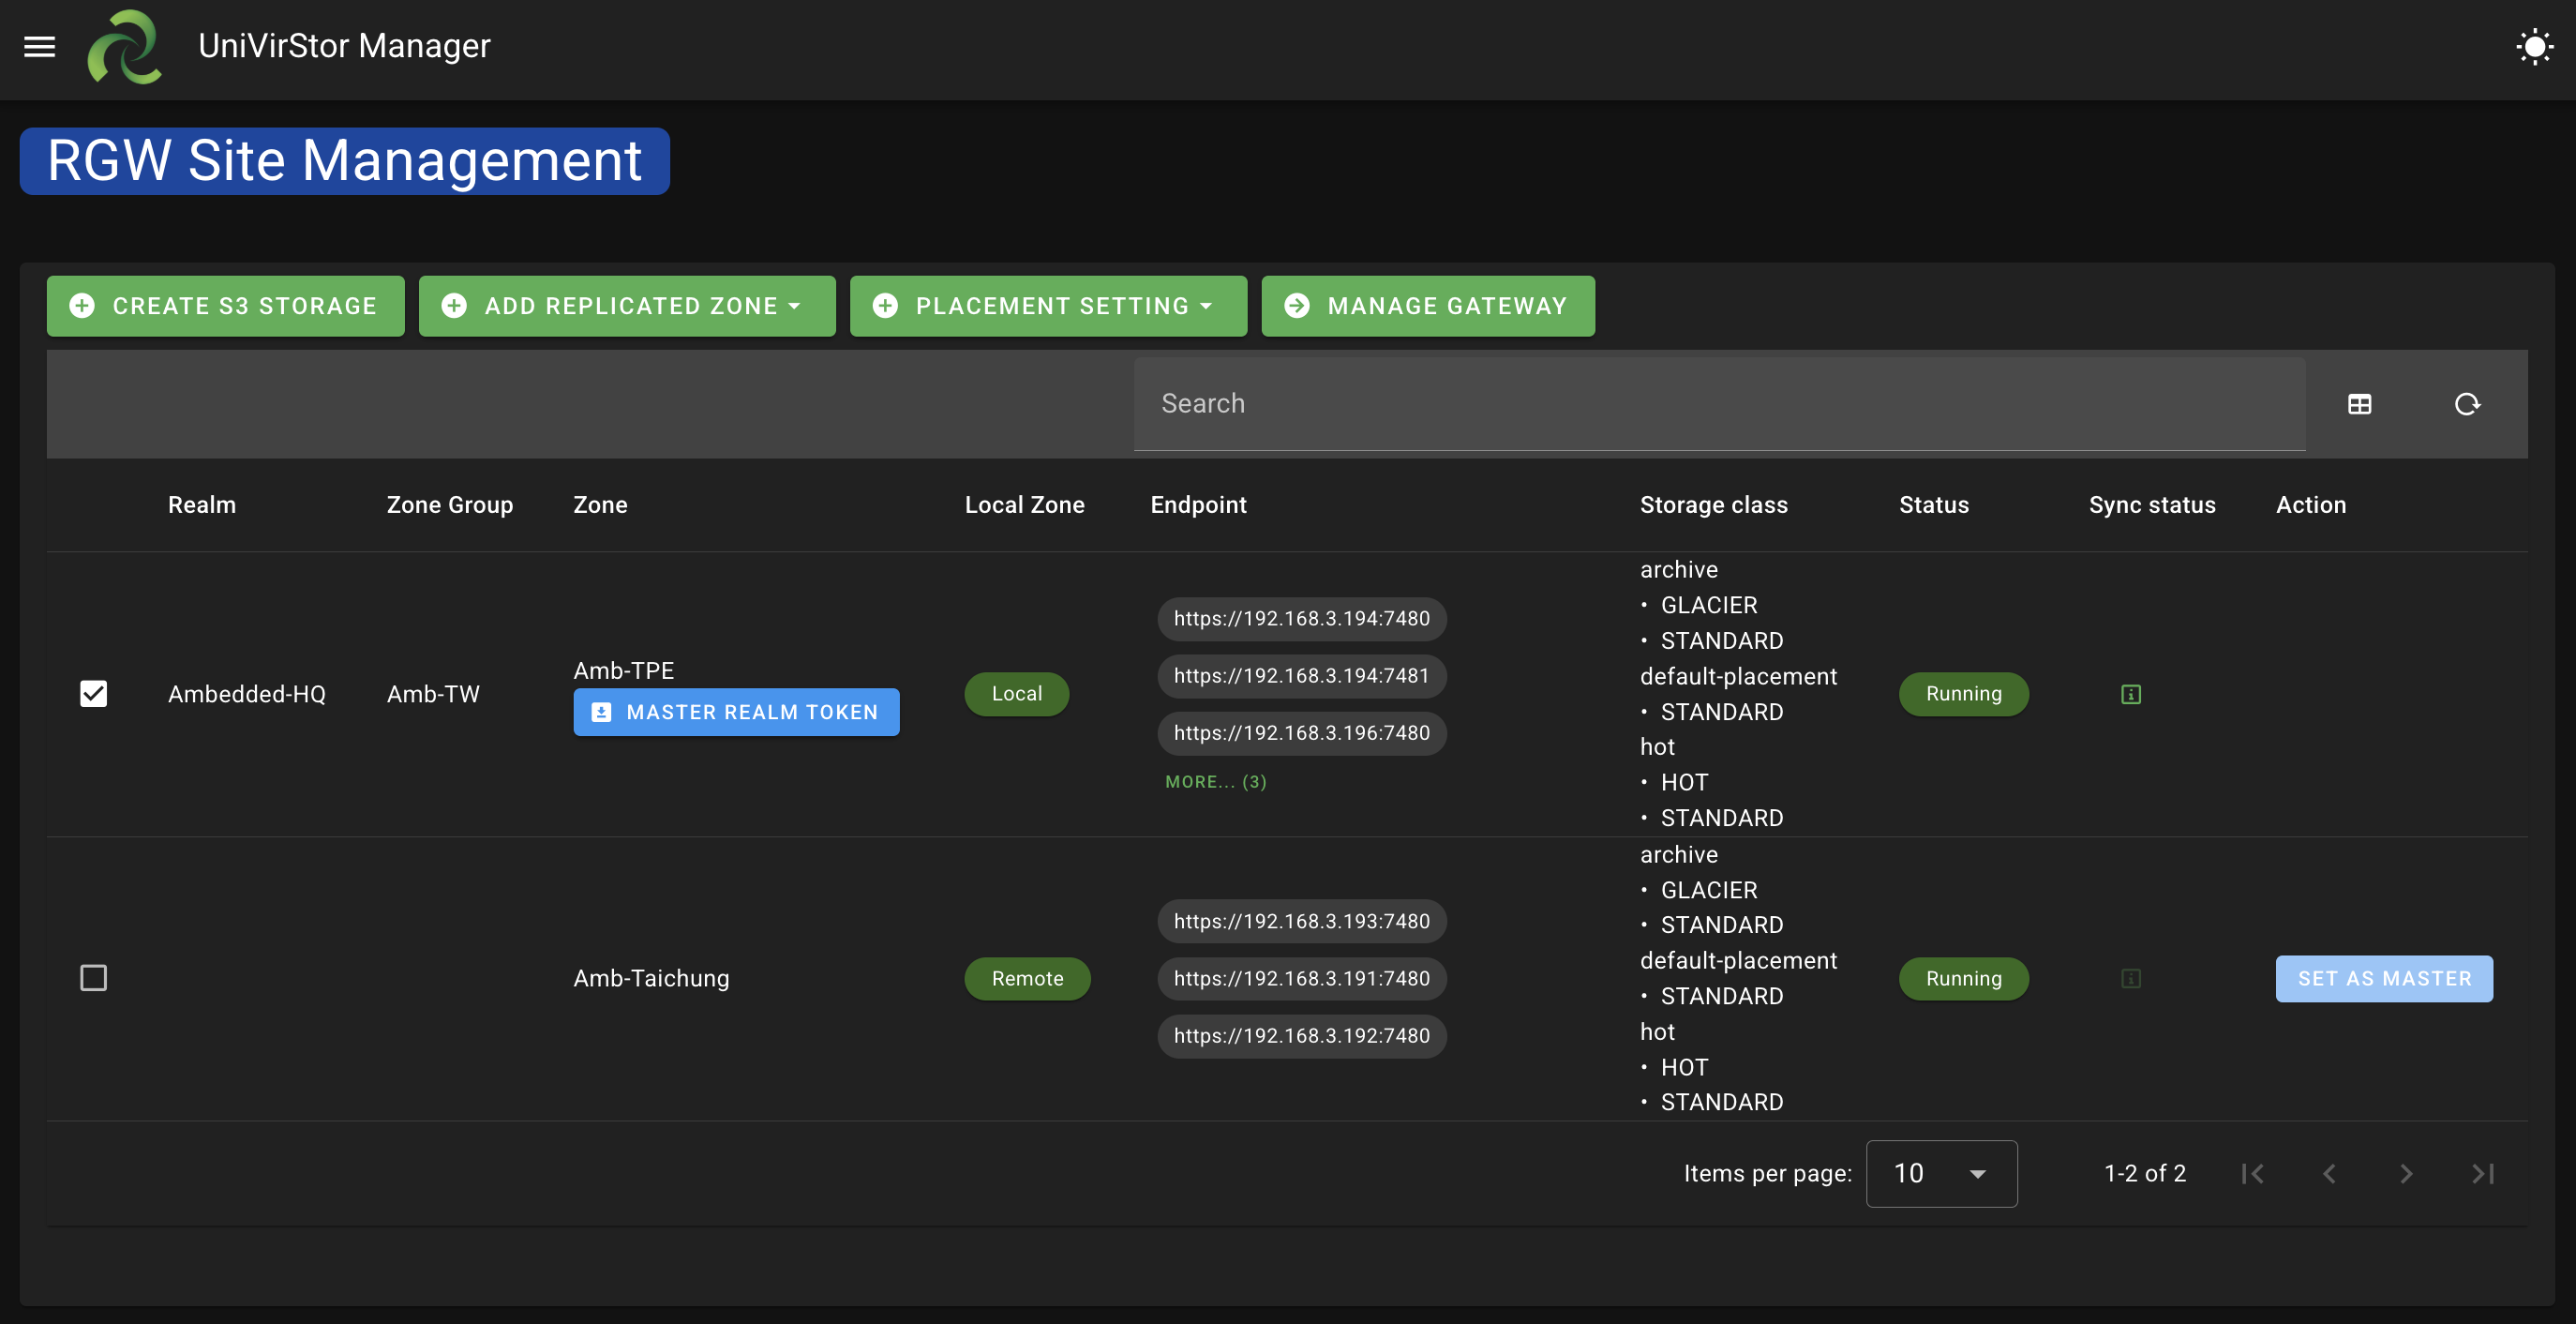Viewport: 2576px width, 1324px height.
Task: Click Master Realm Token button
Action: 736,712
